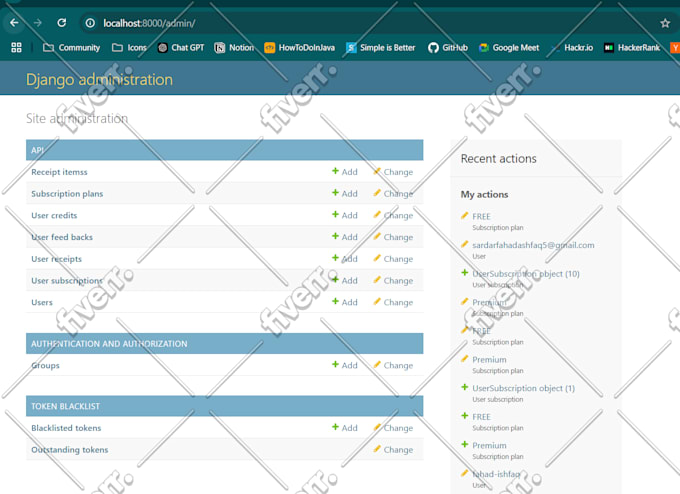680x494 pixels.
Task: Open UserSubscription object (10) recent action
Action: tap(526, 274)
